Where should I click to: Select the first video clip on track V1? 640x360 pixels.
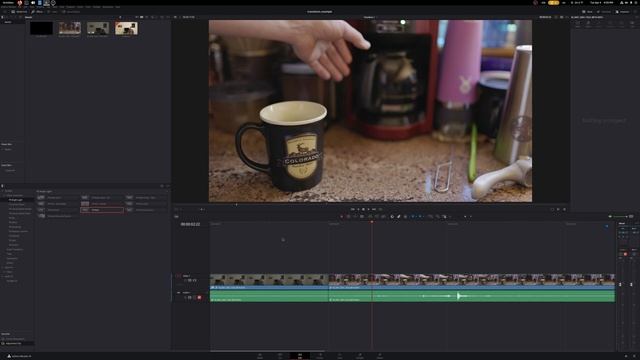269,282
